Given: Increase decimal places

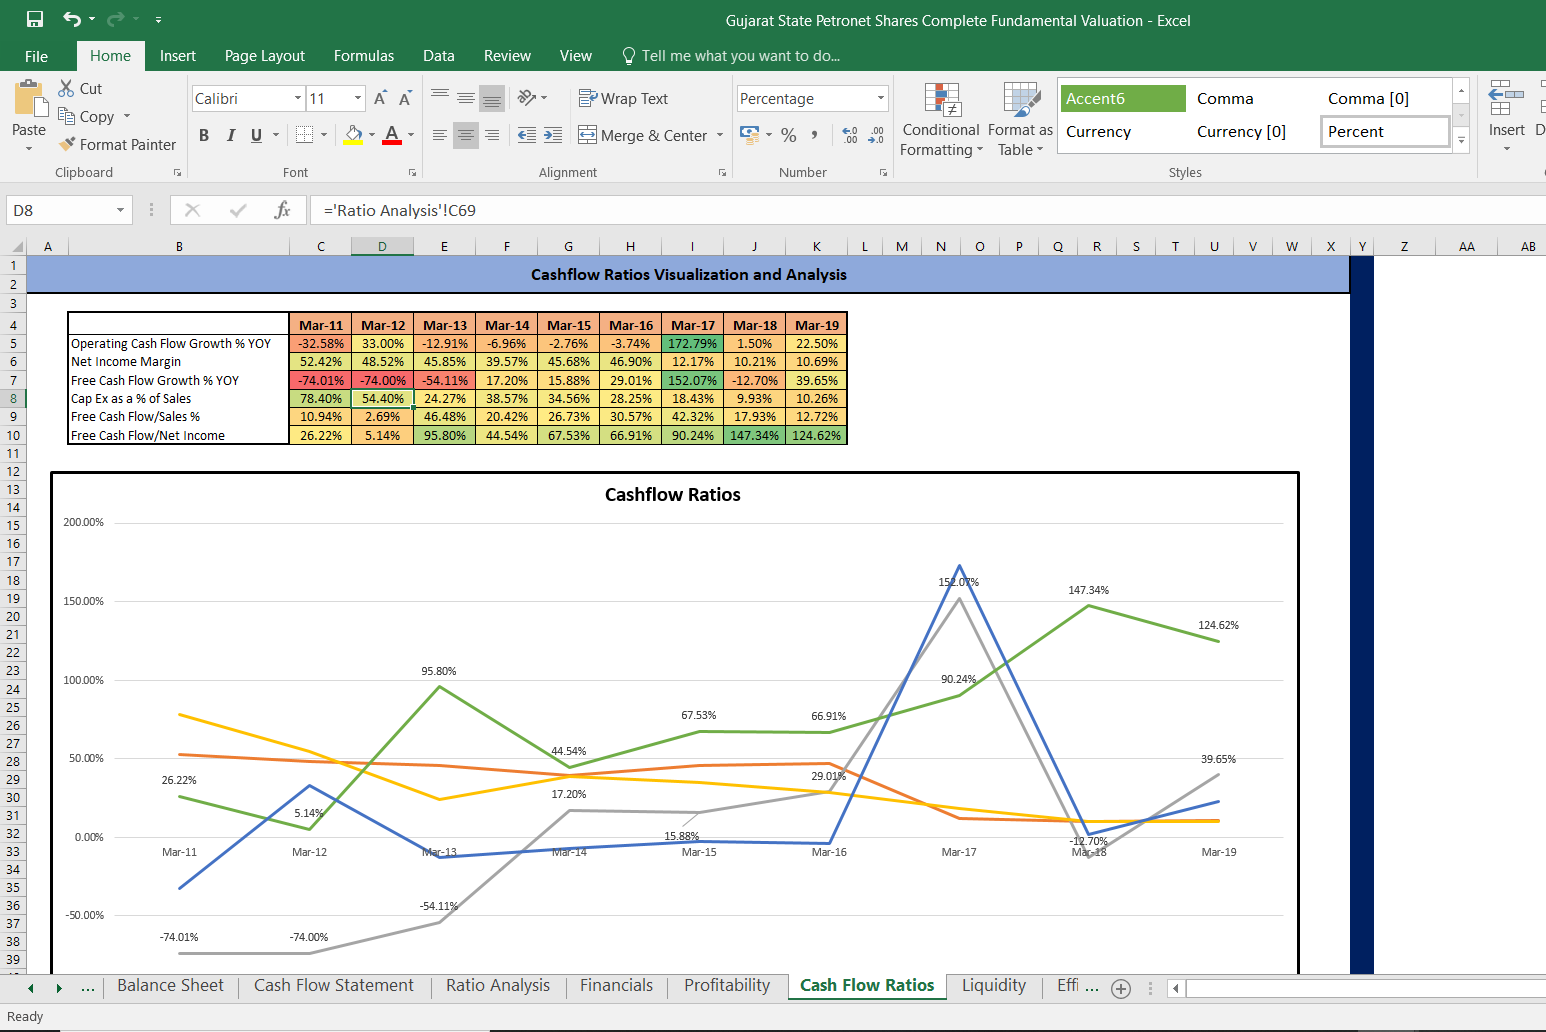Looking at the screenshot, I should pos(850,135).
